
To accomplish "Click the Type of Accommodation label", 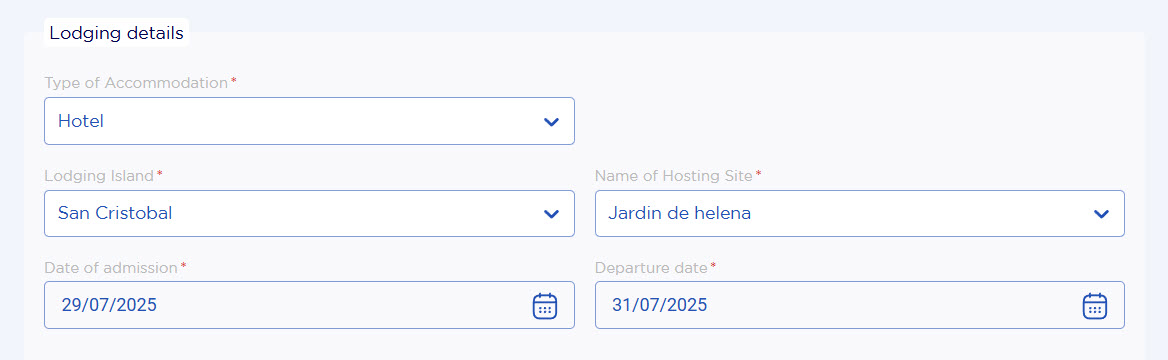I will [x=136, y=83].
